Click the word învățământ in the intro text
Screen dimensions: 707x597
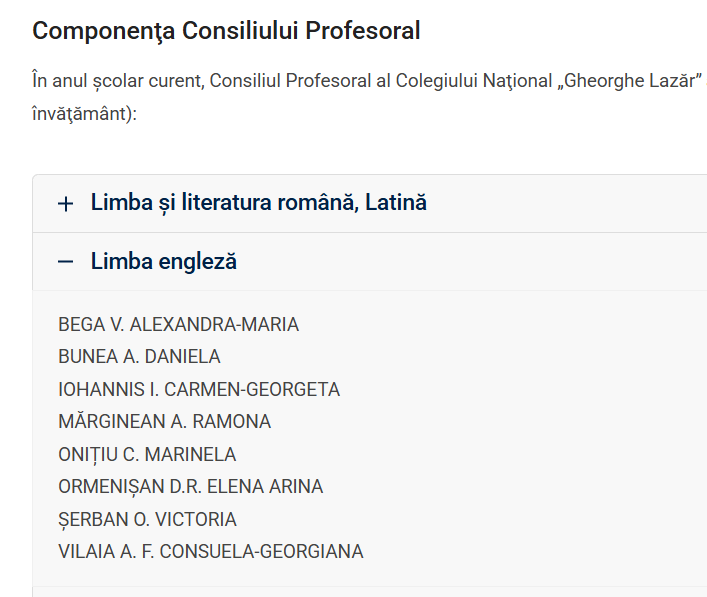pos(80,114)
